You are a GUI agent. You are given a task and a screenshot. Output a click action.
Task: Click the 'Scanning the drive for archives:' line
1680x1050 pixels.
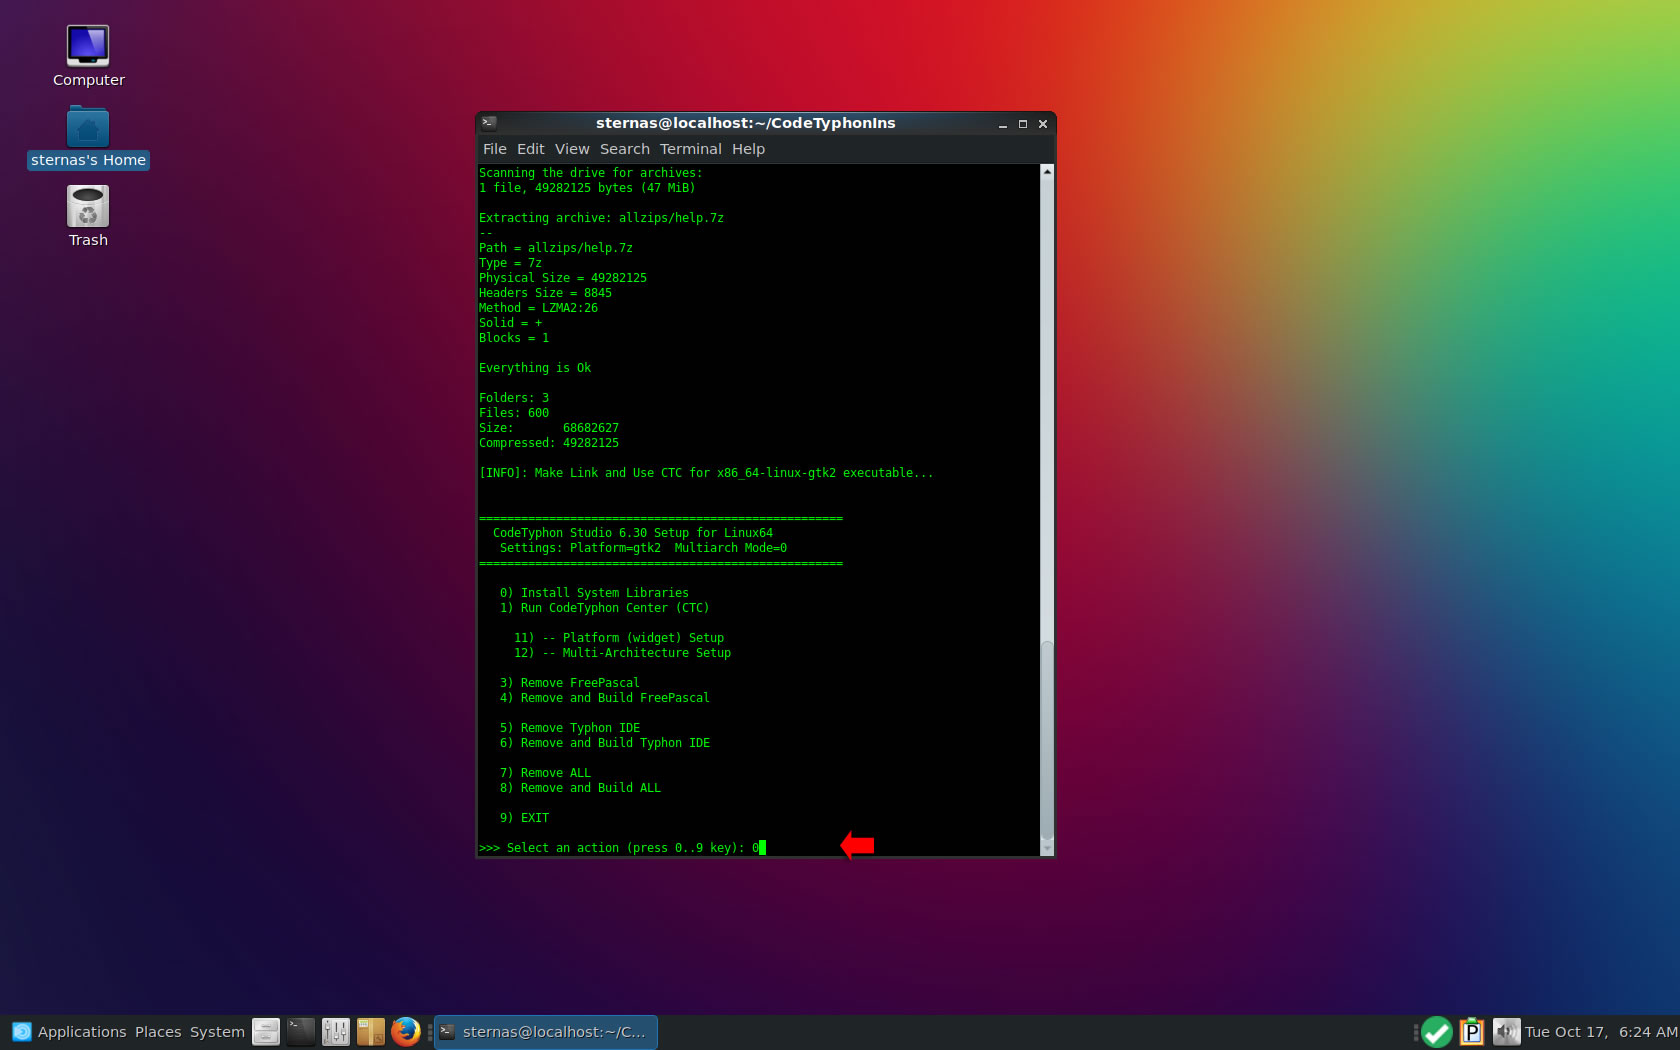click(591, 173)
